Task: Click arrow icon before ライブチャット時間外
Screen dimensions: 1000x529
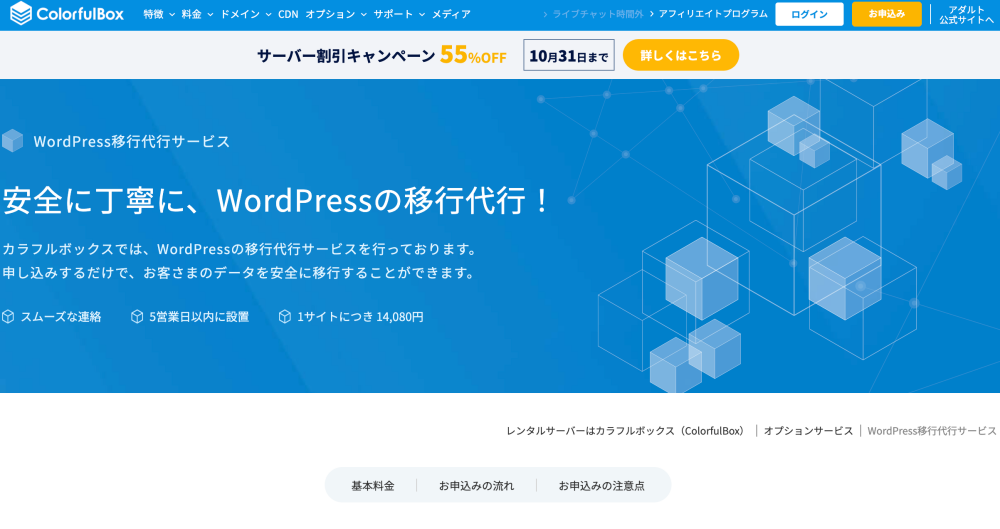Action: [x=546, y=14]
